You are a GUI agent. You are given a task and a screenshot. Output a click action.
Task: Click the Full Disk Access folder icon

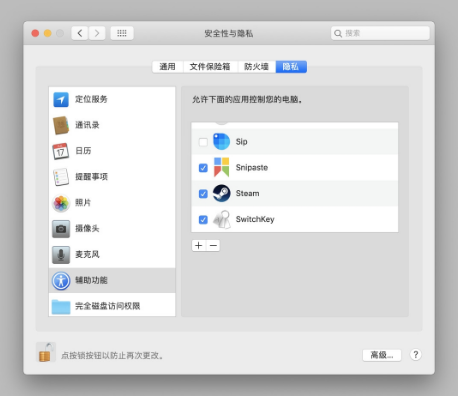click(x=61, y=307)
